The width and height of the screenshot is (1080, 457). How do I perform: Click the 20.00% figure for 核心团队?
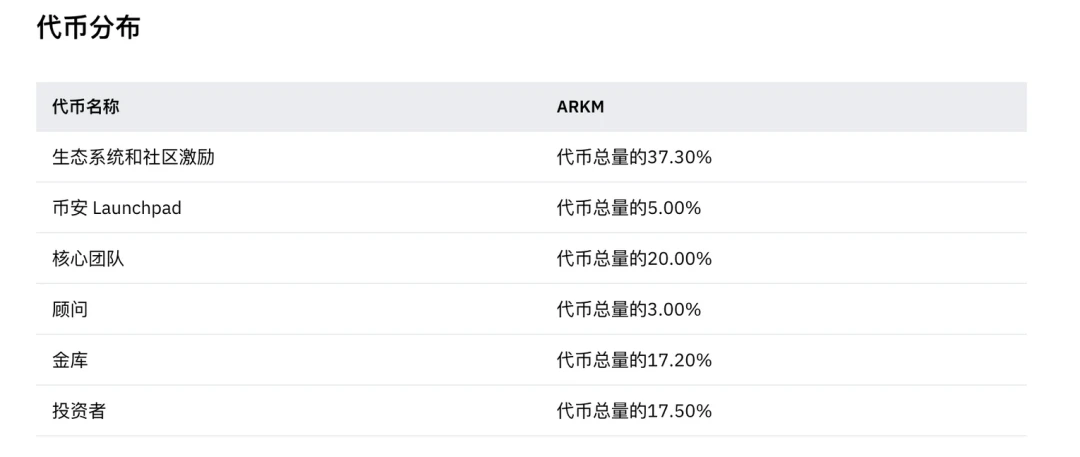click(x=681, y=259)
